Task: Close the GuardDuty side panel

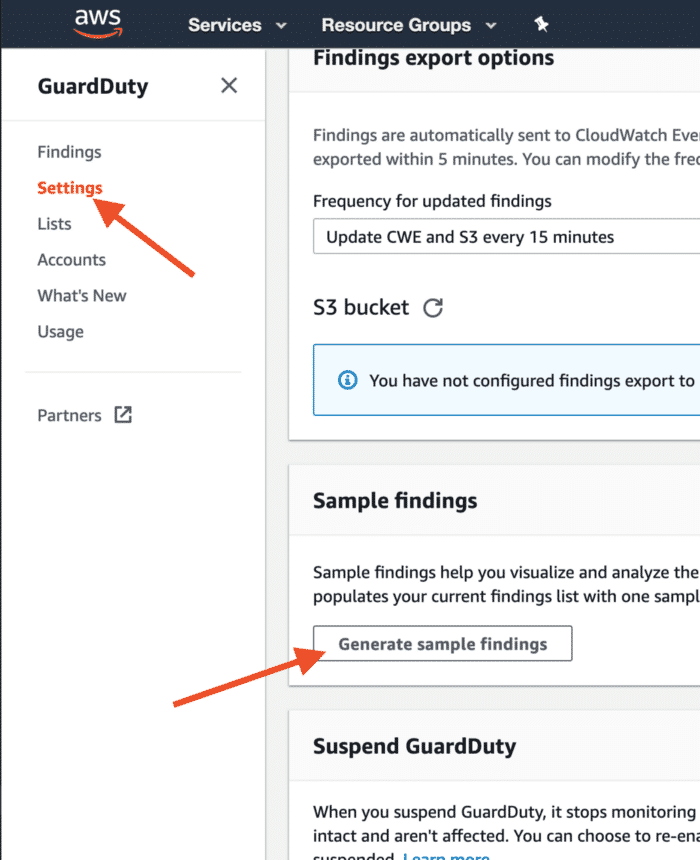Action: pyautogui.click(x=228, y=85)
